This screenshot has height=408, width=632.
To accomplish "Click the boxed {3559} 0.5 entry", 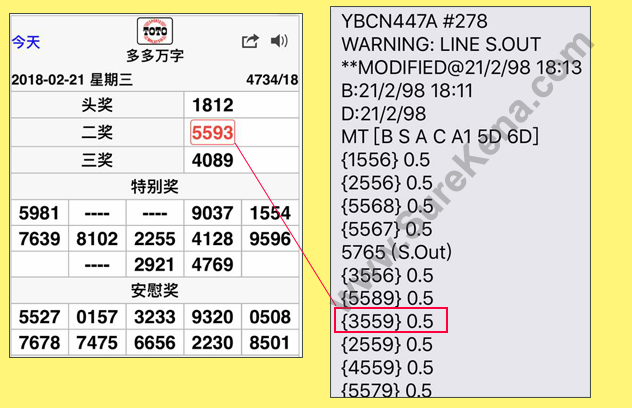I will point(390,321).
